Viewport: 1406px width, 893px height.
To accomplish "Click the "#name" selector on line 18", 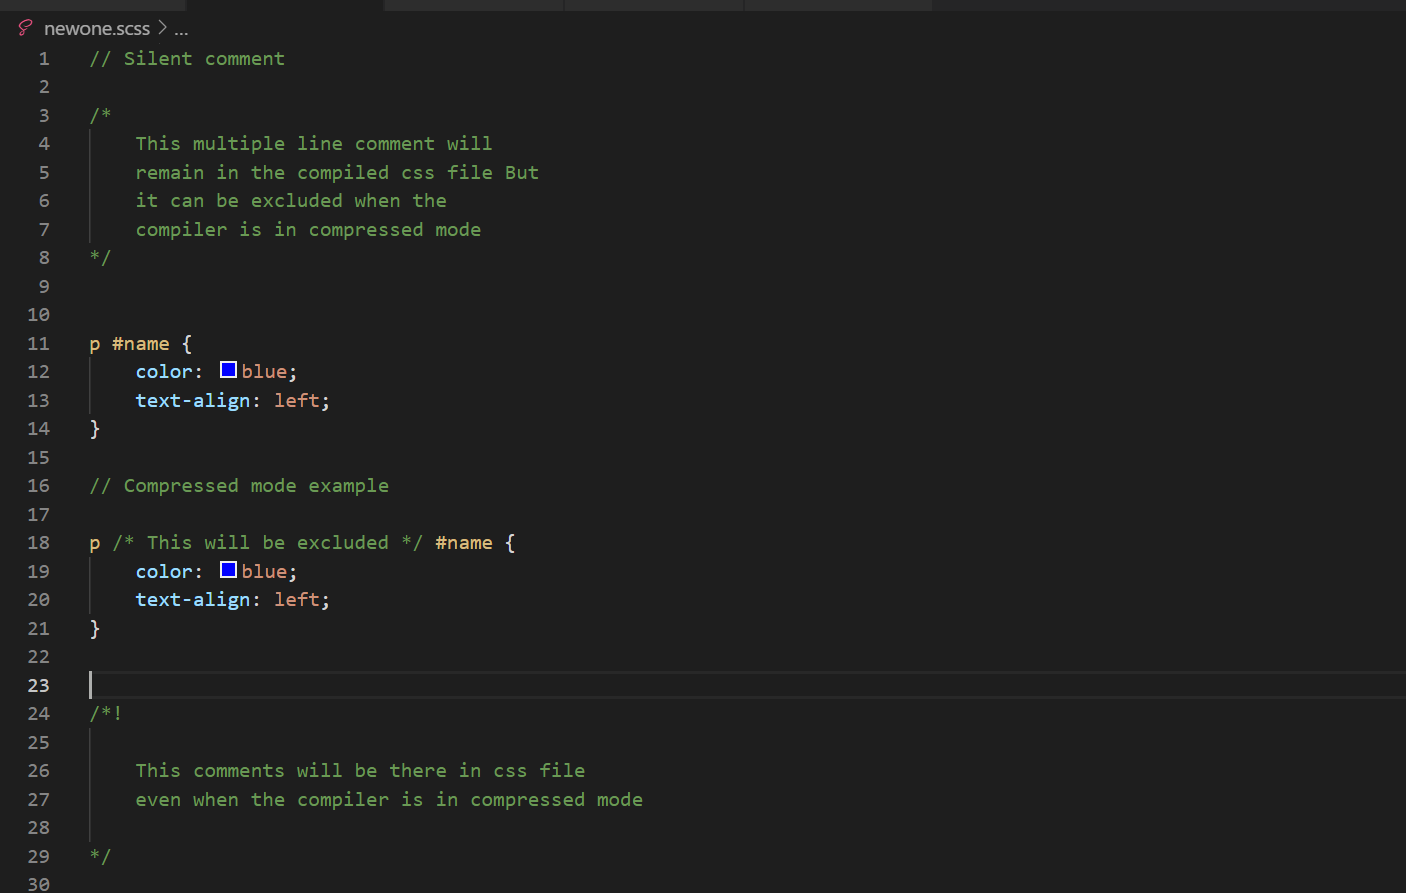I will coord(464,543).
